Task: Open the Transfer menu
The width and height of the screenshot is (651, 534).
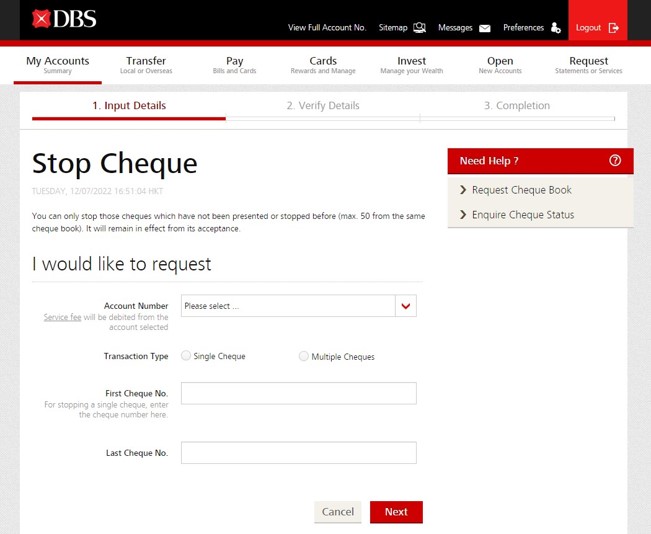Action: 146,65
